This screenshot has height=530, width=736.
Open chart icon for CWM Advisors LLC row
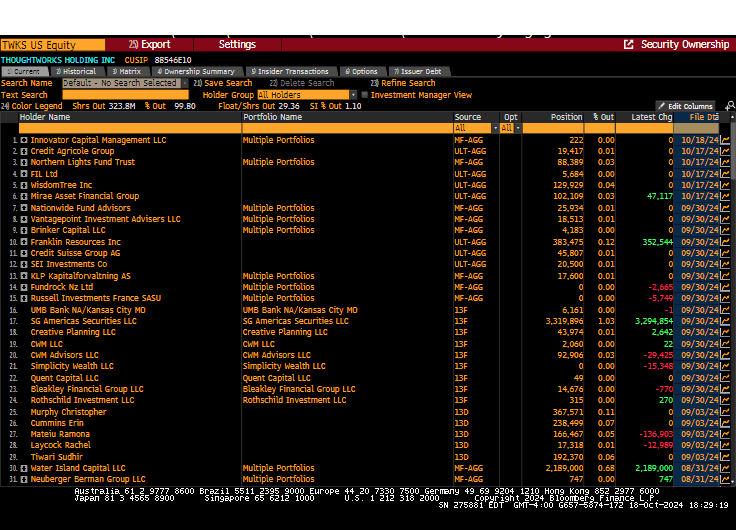pos(725,355)
